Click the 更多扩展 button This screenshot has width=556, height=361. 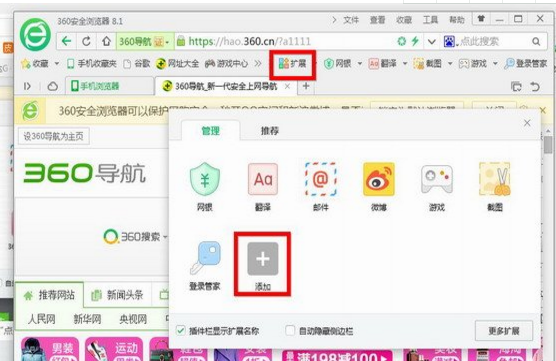coord(504,331)
